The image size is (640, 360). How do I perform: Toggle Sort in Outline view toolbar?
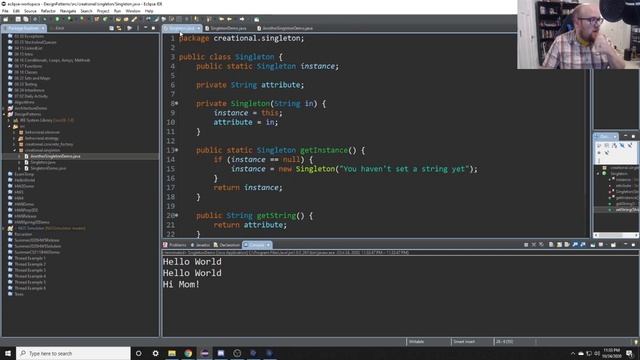[614, 145]
